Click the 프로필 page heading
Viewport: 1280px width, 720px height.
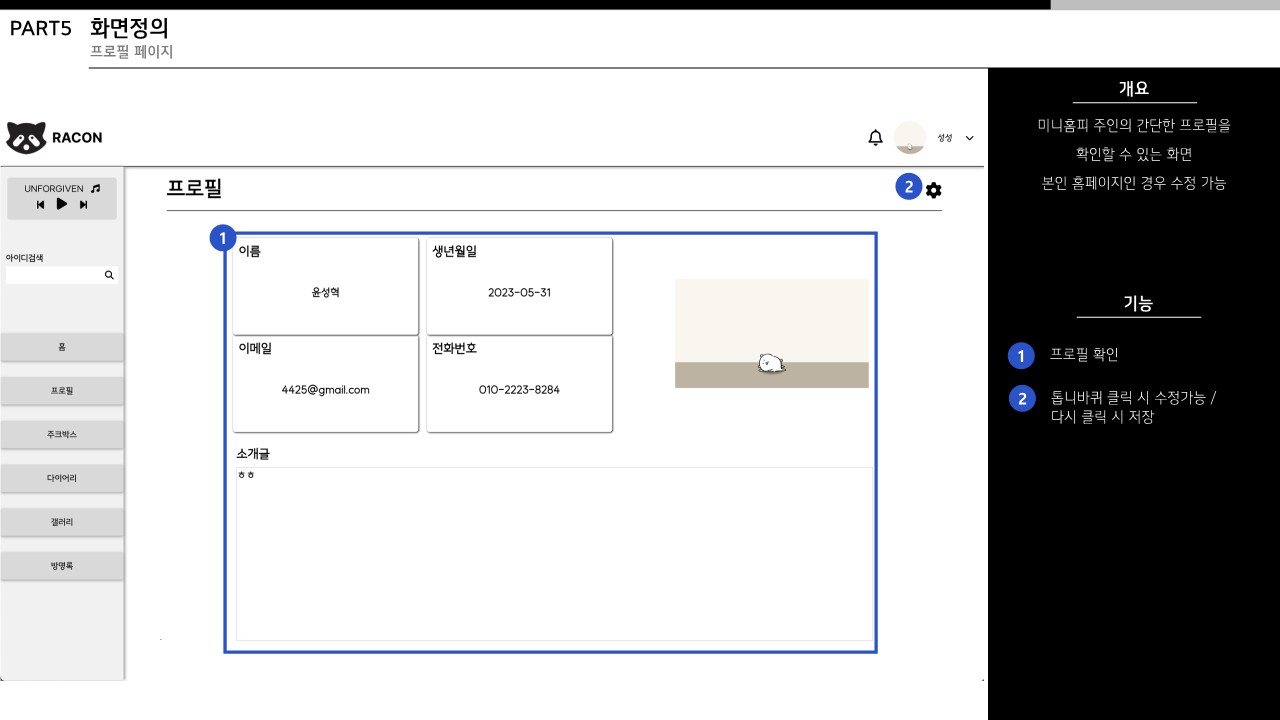194,188
